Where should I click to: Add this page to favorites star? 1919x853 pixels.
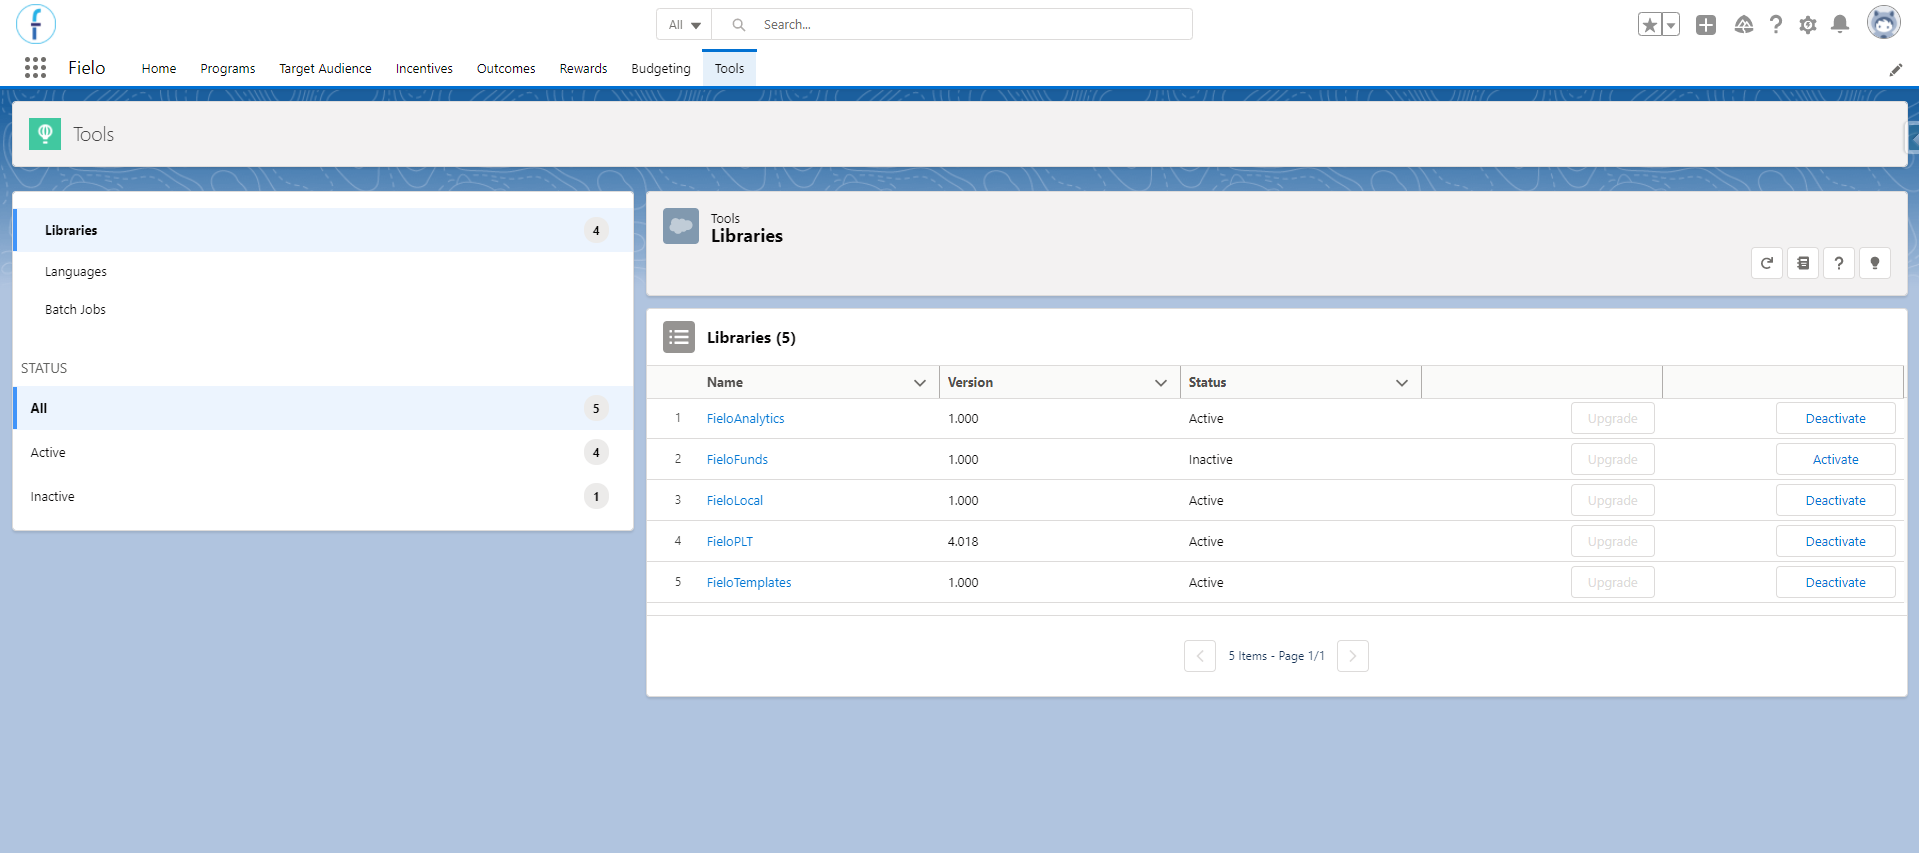pos(1650,25)
